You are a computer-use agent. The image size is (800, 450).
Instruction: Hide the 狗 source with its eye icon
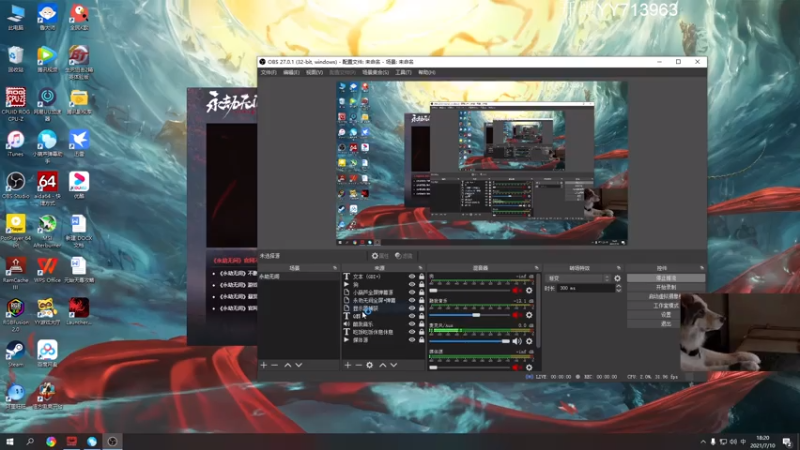pos(412,284)
